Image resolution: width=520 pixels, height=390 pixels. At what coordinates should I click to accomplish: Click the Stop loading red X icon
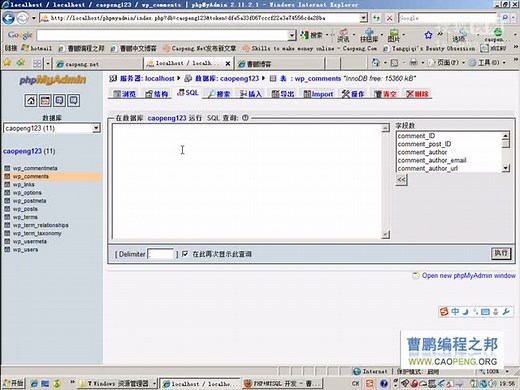(x=389, y=18)
